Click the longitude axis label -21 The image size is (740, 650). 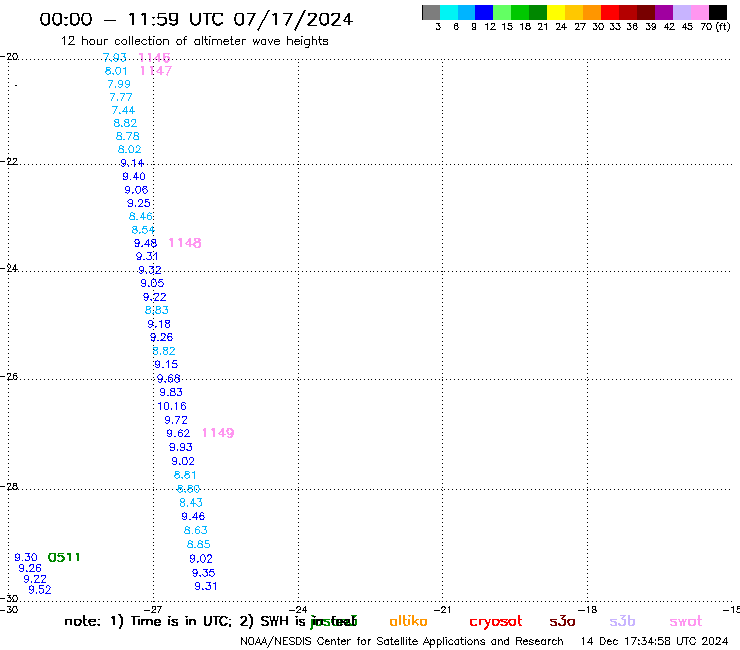click(x=443, y=609)
